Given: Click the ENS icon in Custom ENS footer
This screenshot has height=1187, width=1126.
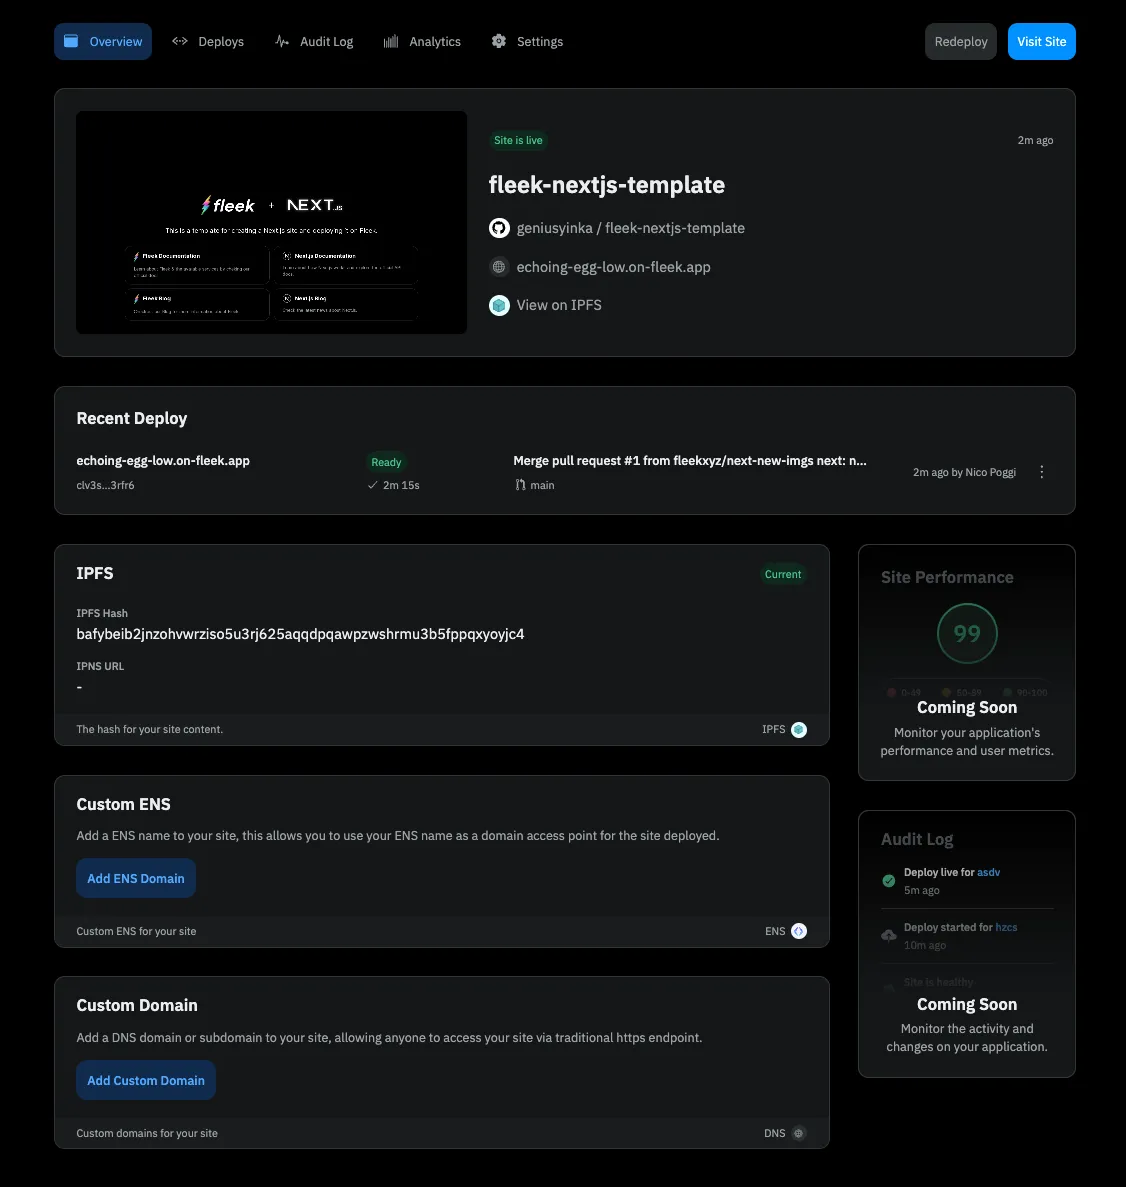Looking at the screenshot, I should click(x=799, y=931).
